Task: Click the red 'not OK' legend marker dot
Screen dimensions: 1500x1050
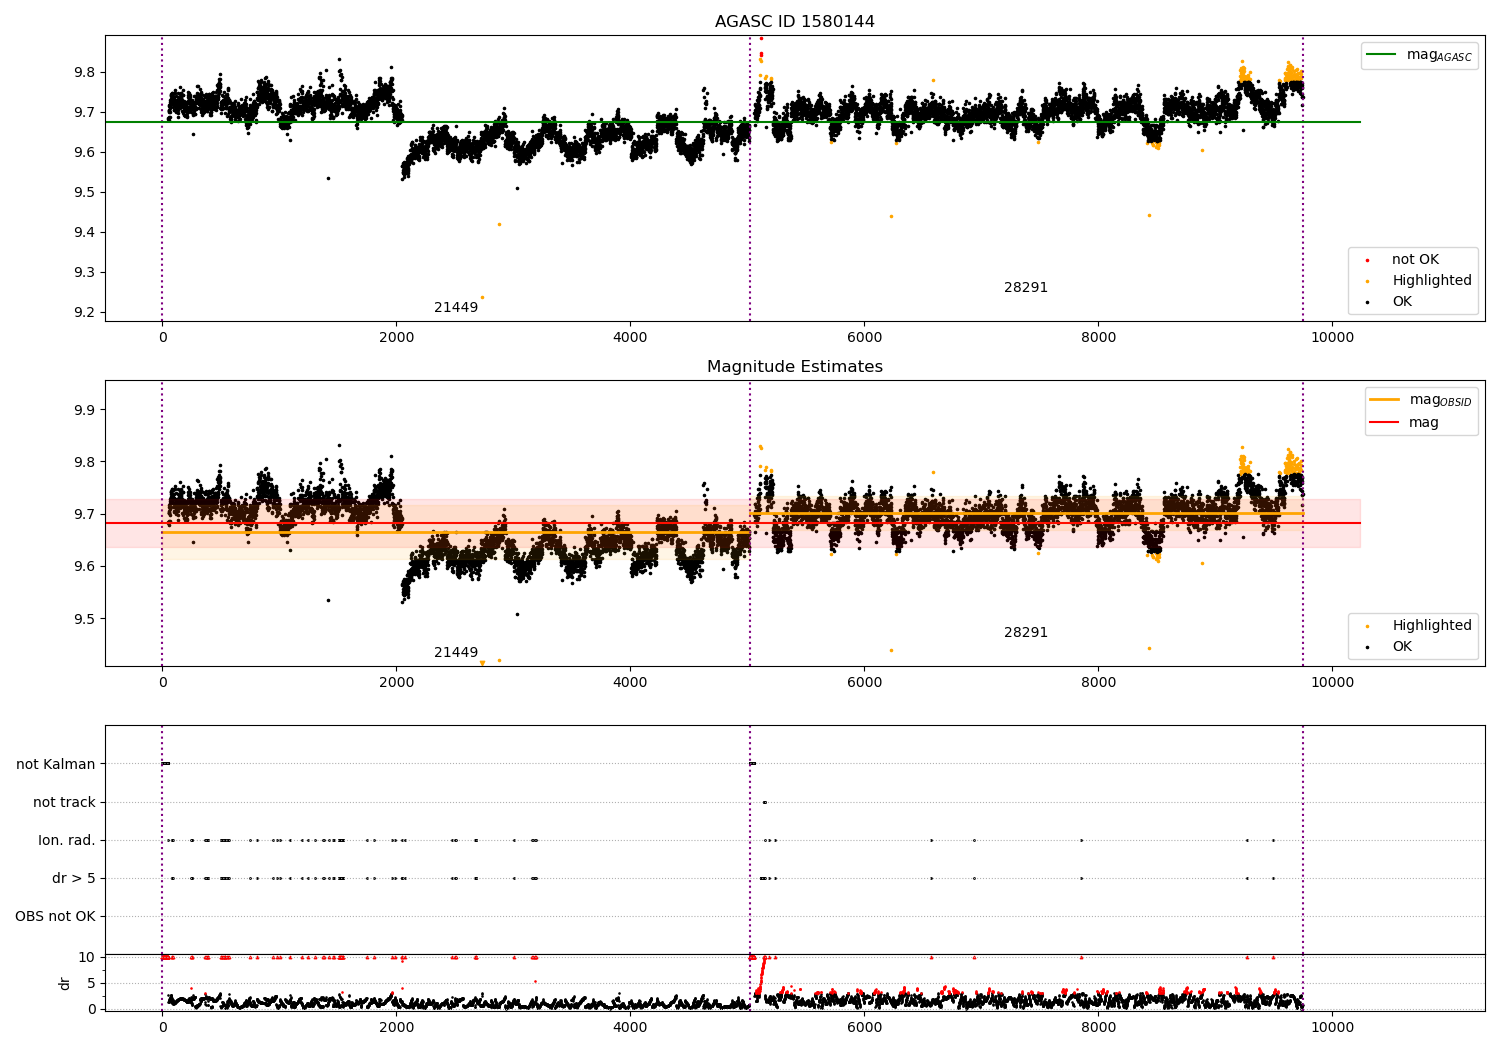Action: (x=1367, y=260)
